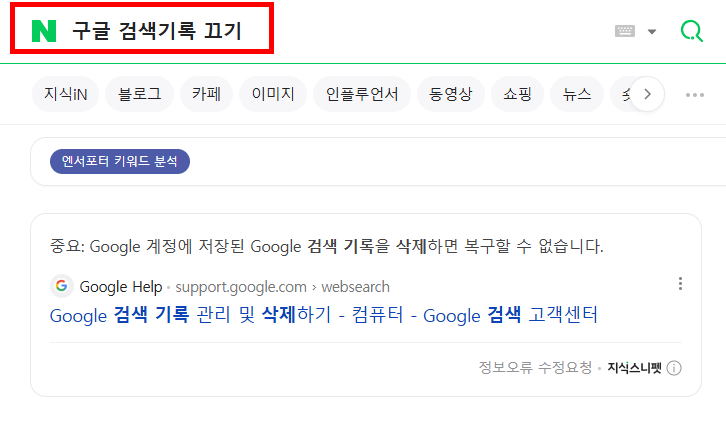Viewport: 726px width, 428px height.
Task: Switch to the 뉴스 tab
Action: (577, 94)
